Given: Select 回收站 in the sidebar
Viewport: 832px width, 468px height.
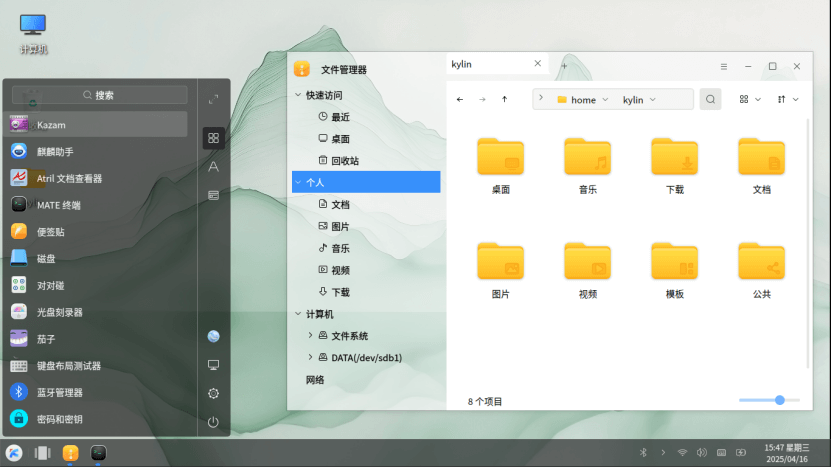Looking at the screenshot, I should tap(345, 160).
